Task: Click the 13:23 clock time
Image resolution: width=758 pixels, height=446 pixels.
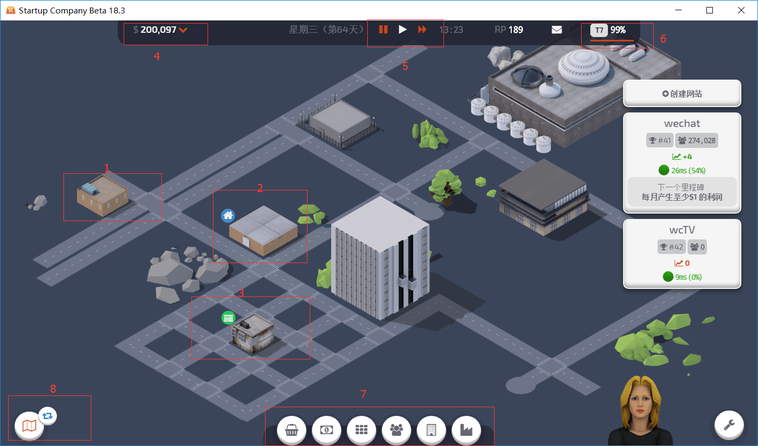Action: coord(451,30)
